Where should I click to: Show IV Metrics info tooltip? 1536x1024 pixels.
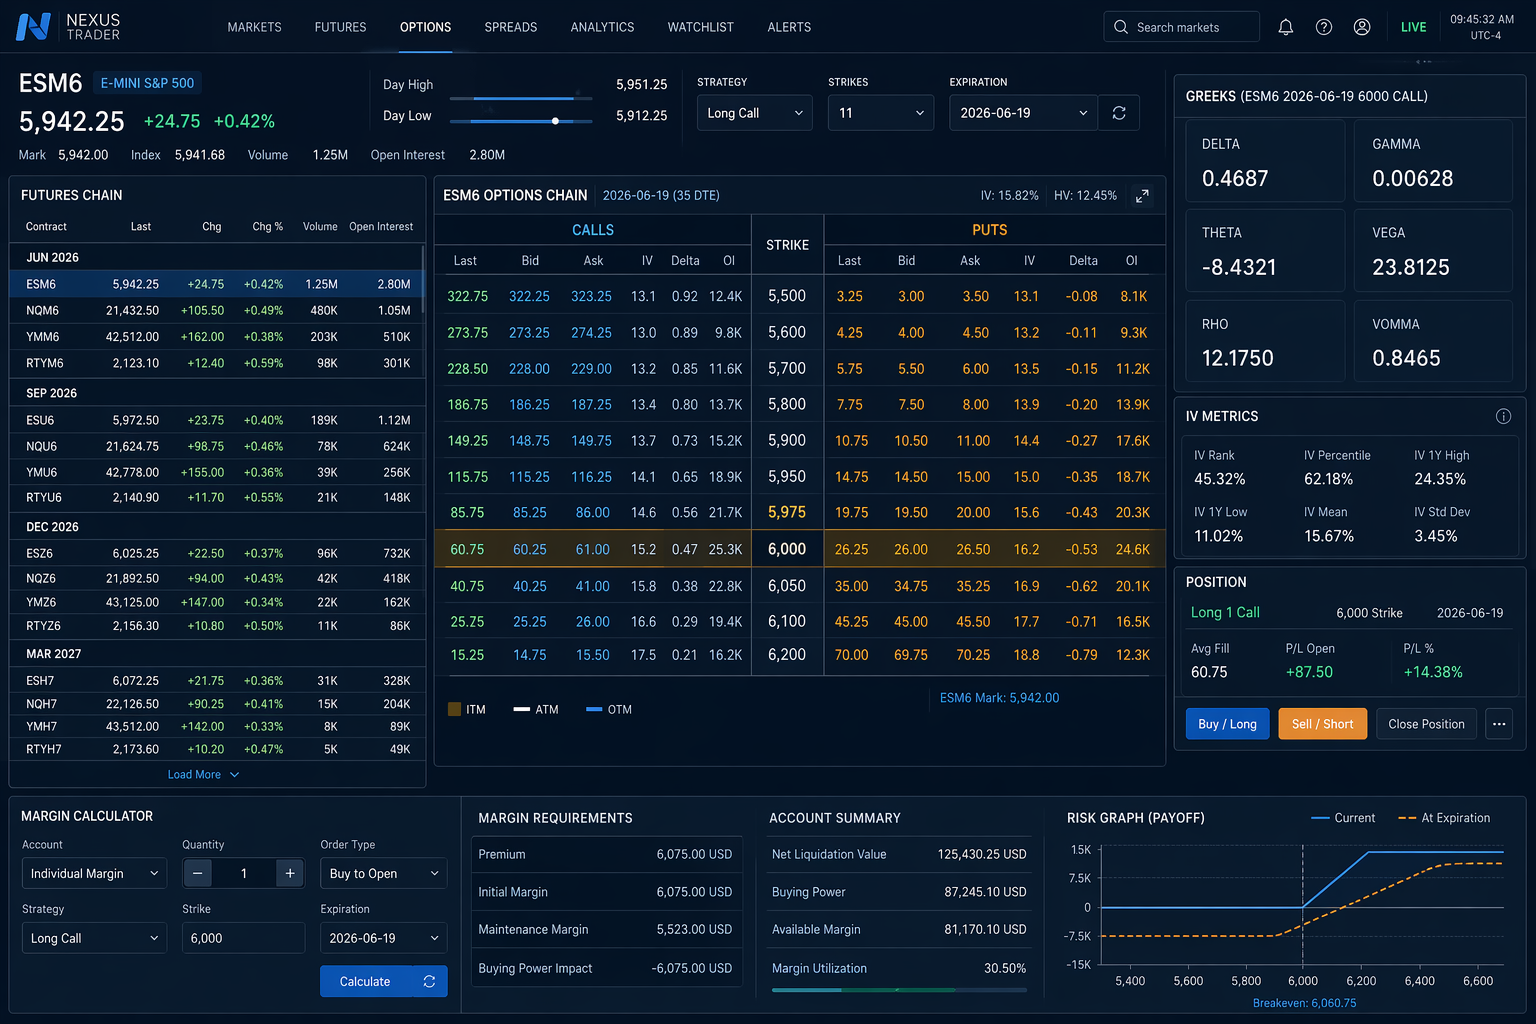tap(1503, 416)
